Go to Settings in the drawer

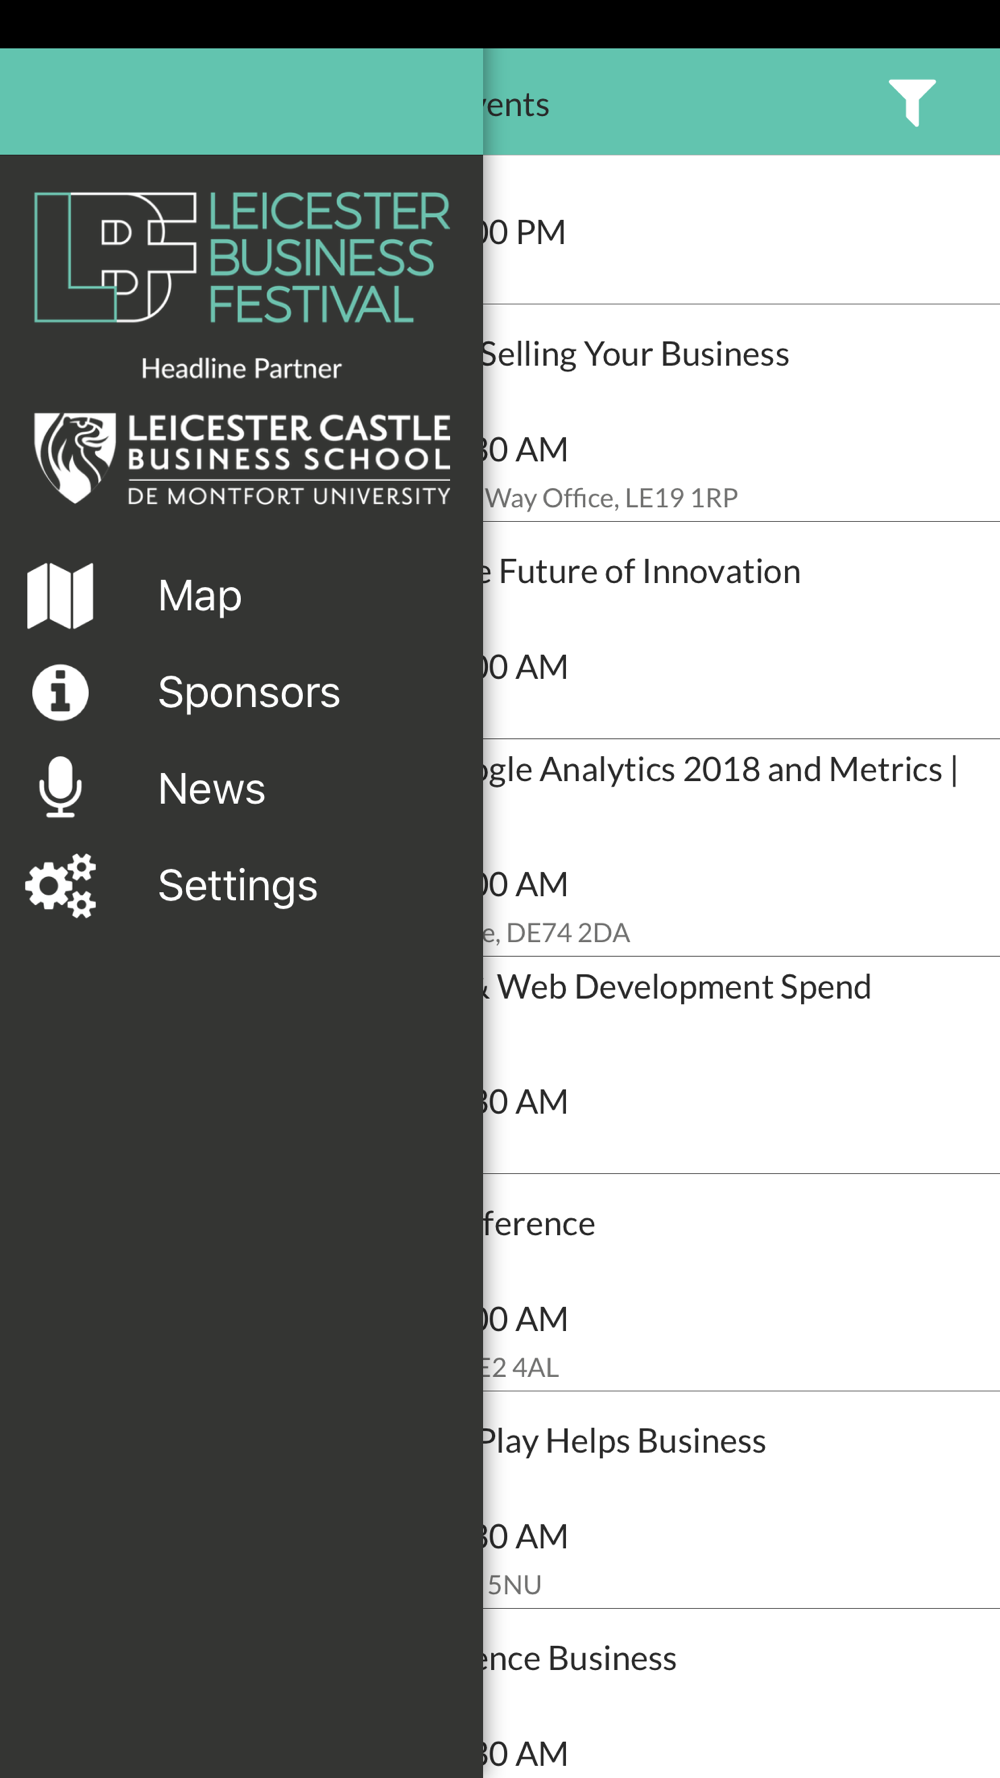pyautogui.click(x=238, y=885)
